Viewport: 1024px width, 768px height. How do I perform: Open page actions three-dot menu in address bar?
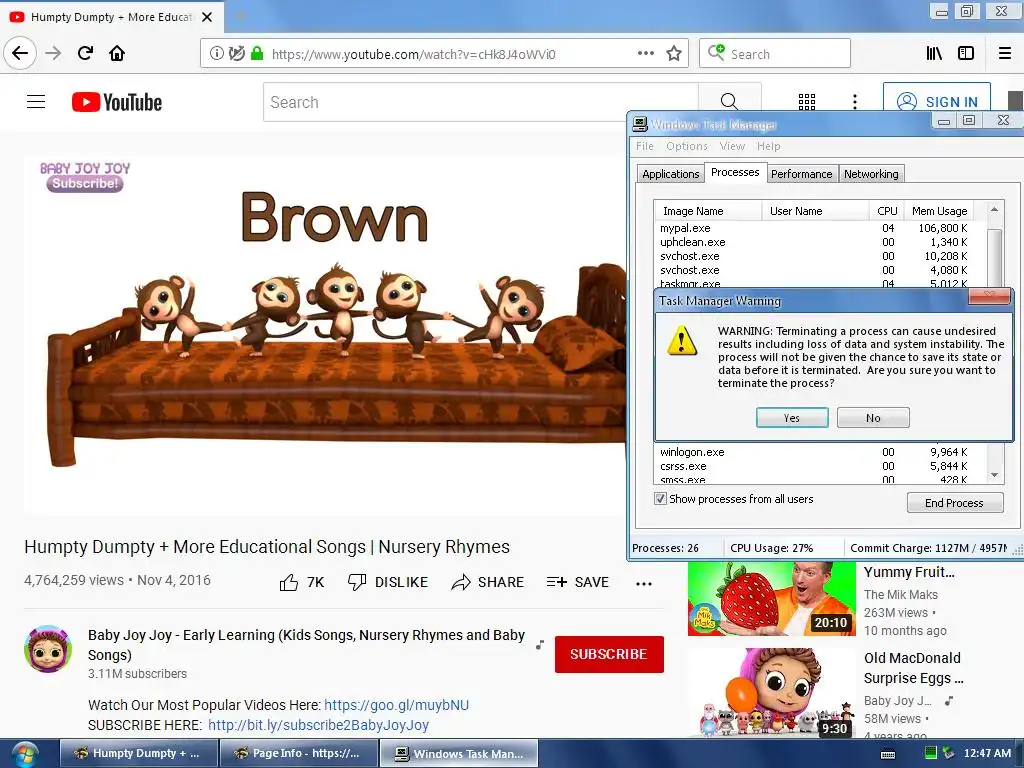(x=645, y=54)
